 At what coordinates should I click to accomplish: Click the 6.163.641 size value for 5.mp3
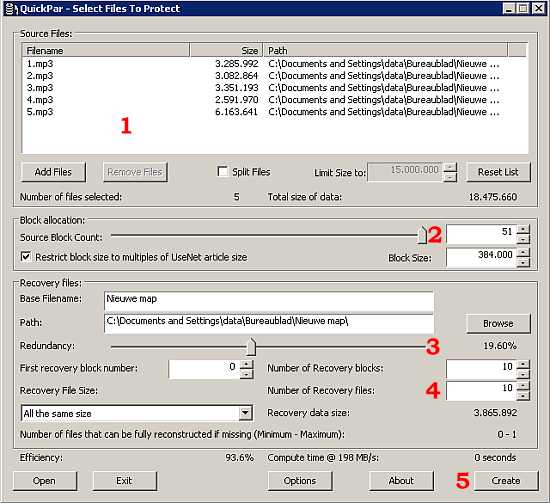(x=237, y=112)
